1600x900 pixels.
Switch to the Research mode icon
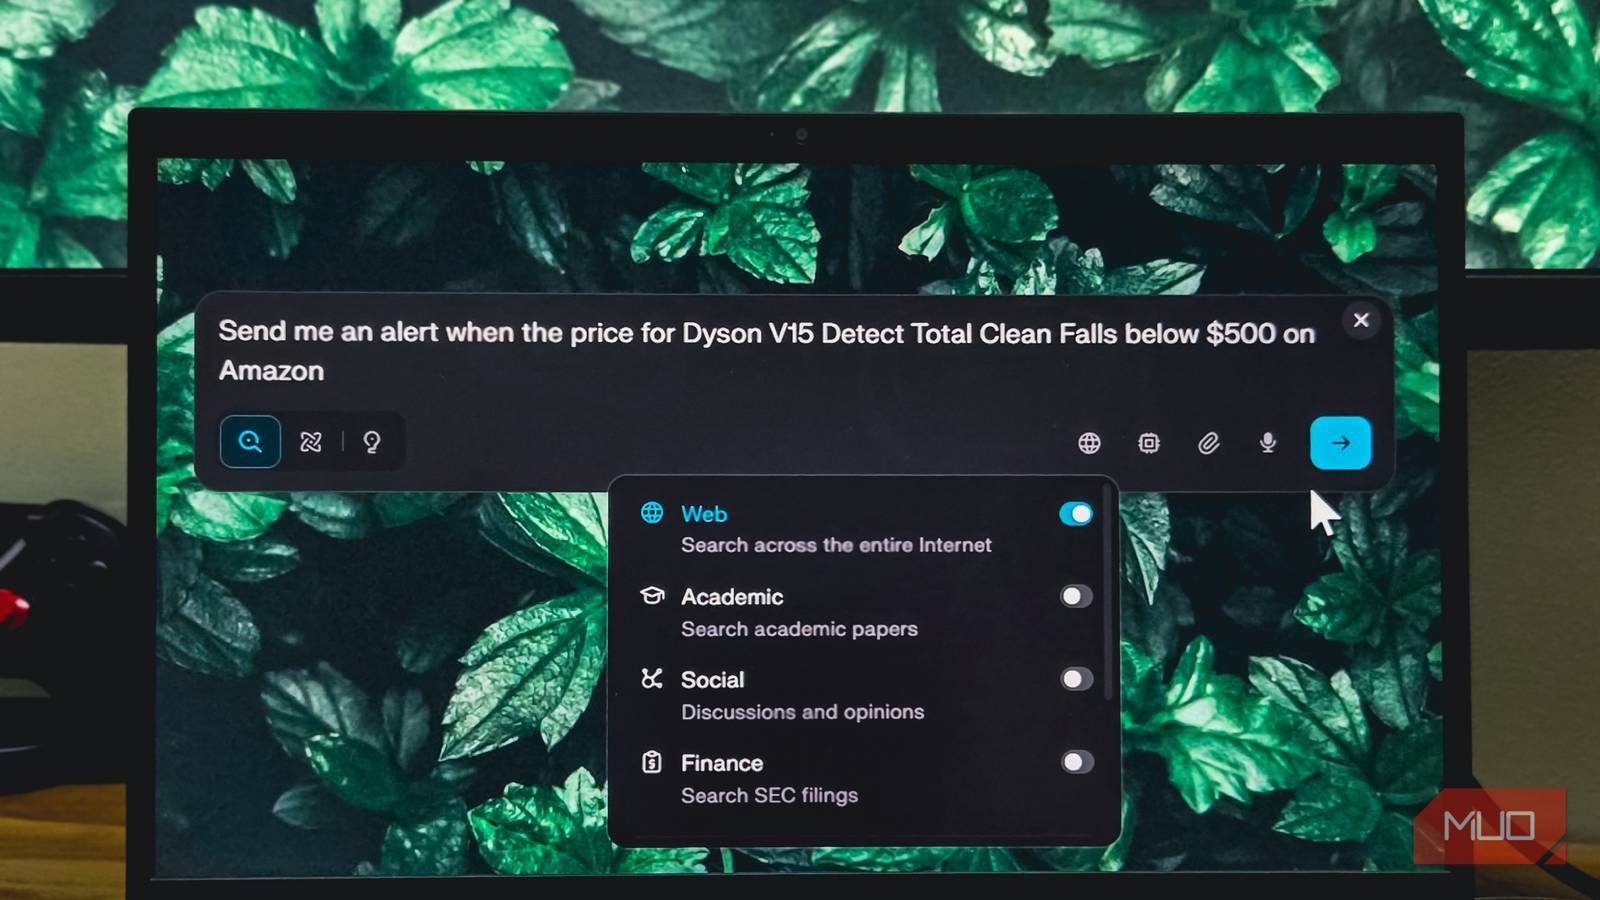coord(311,442)
